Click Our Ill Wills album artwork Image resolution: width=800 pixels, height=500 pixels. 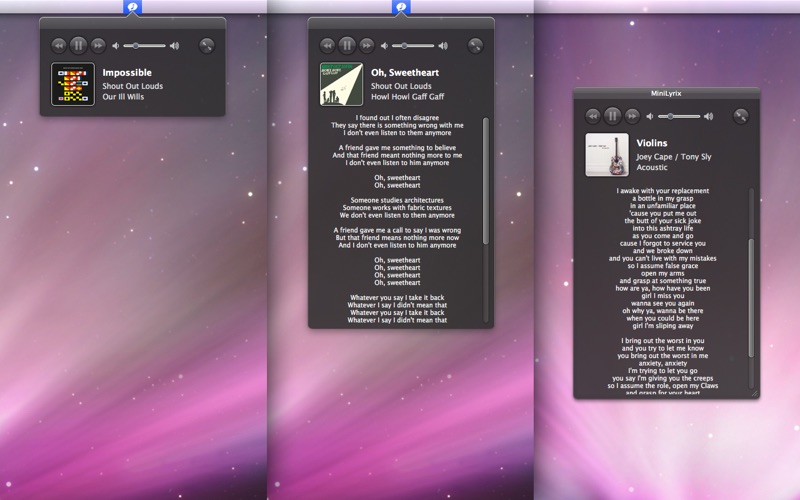[73, 84]
